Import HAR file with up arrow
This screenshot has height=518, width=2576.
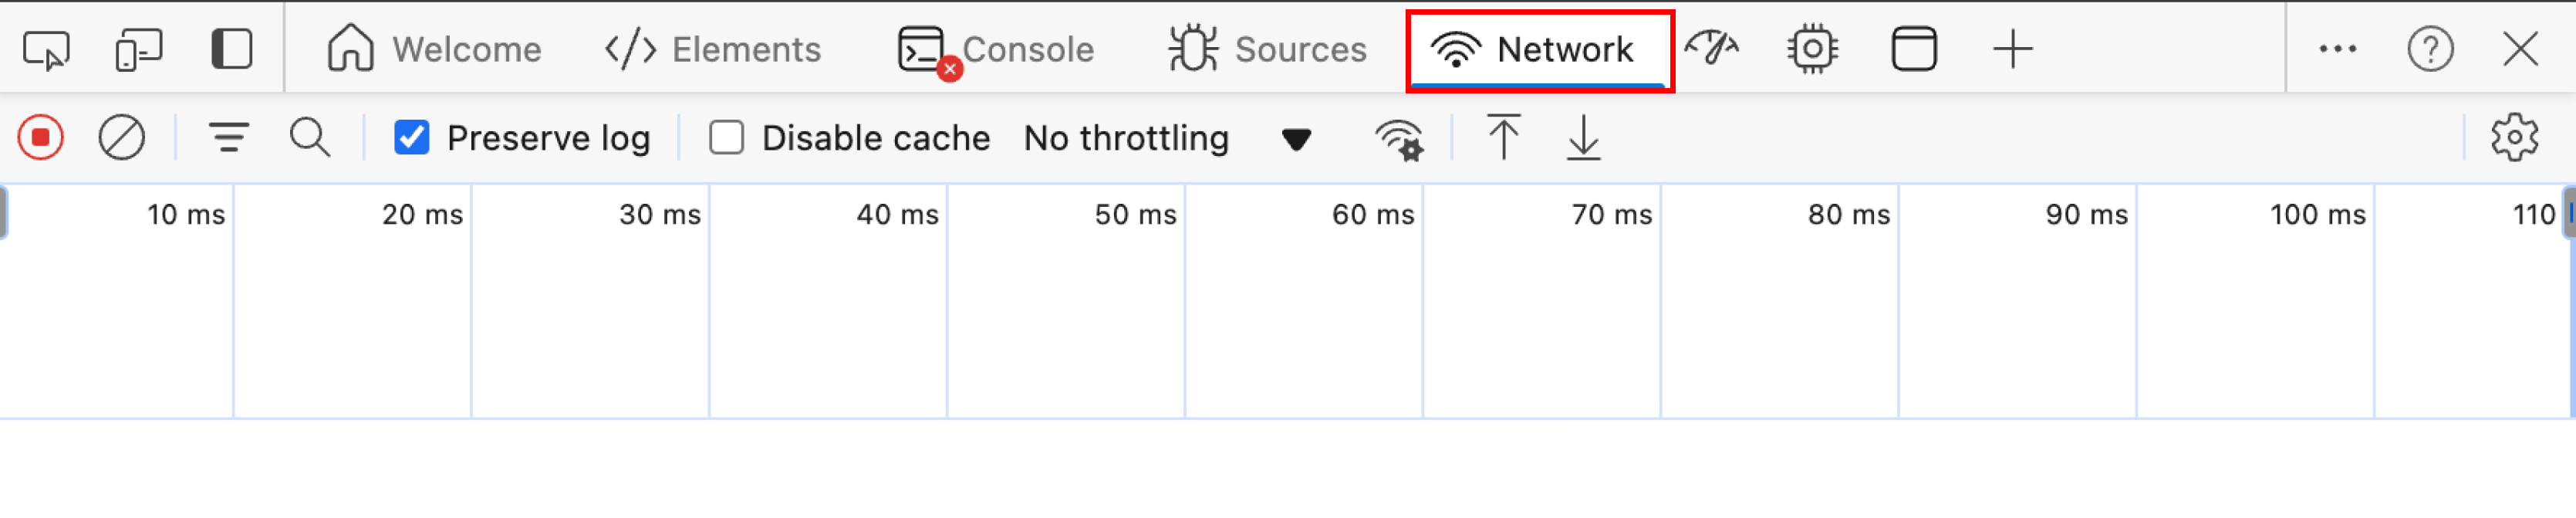click(x=1503, y=137)
